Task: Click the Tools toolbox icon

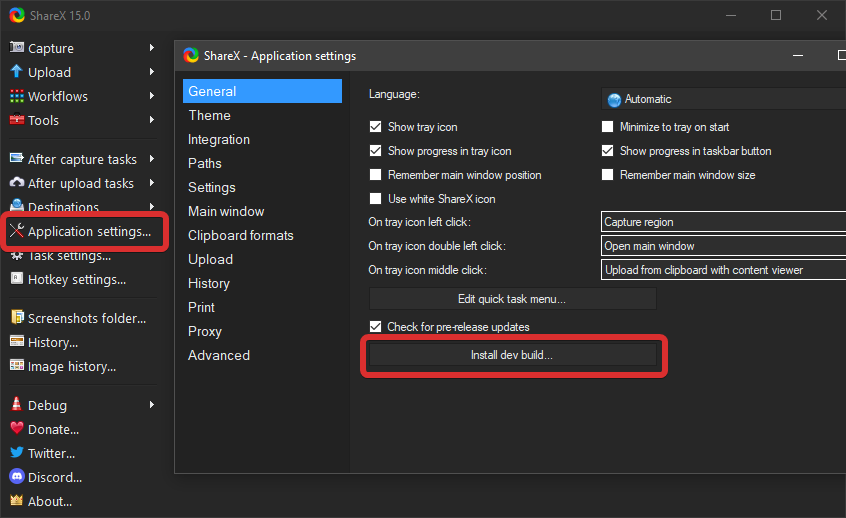Action: pos(17,120)
